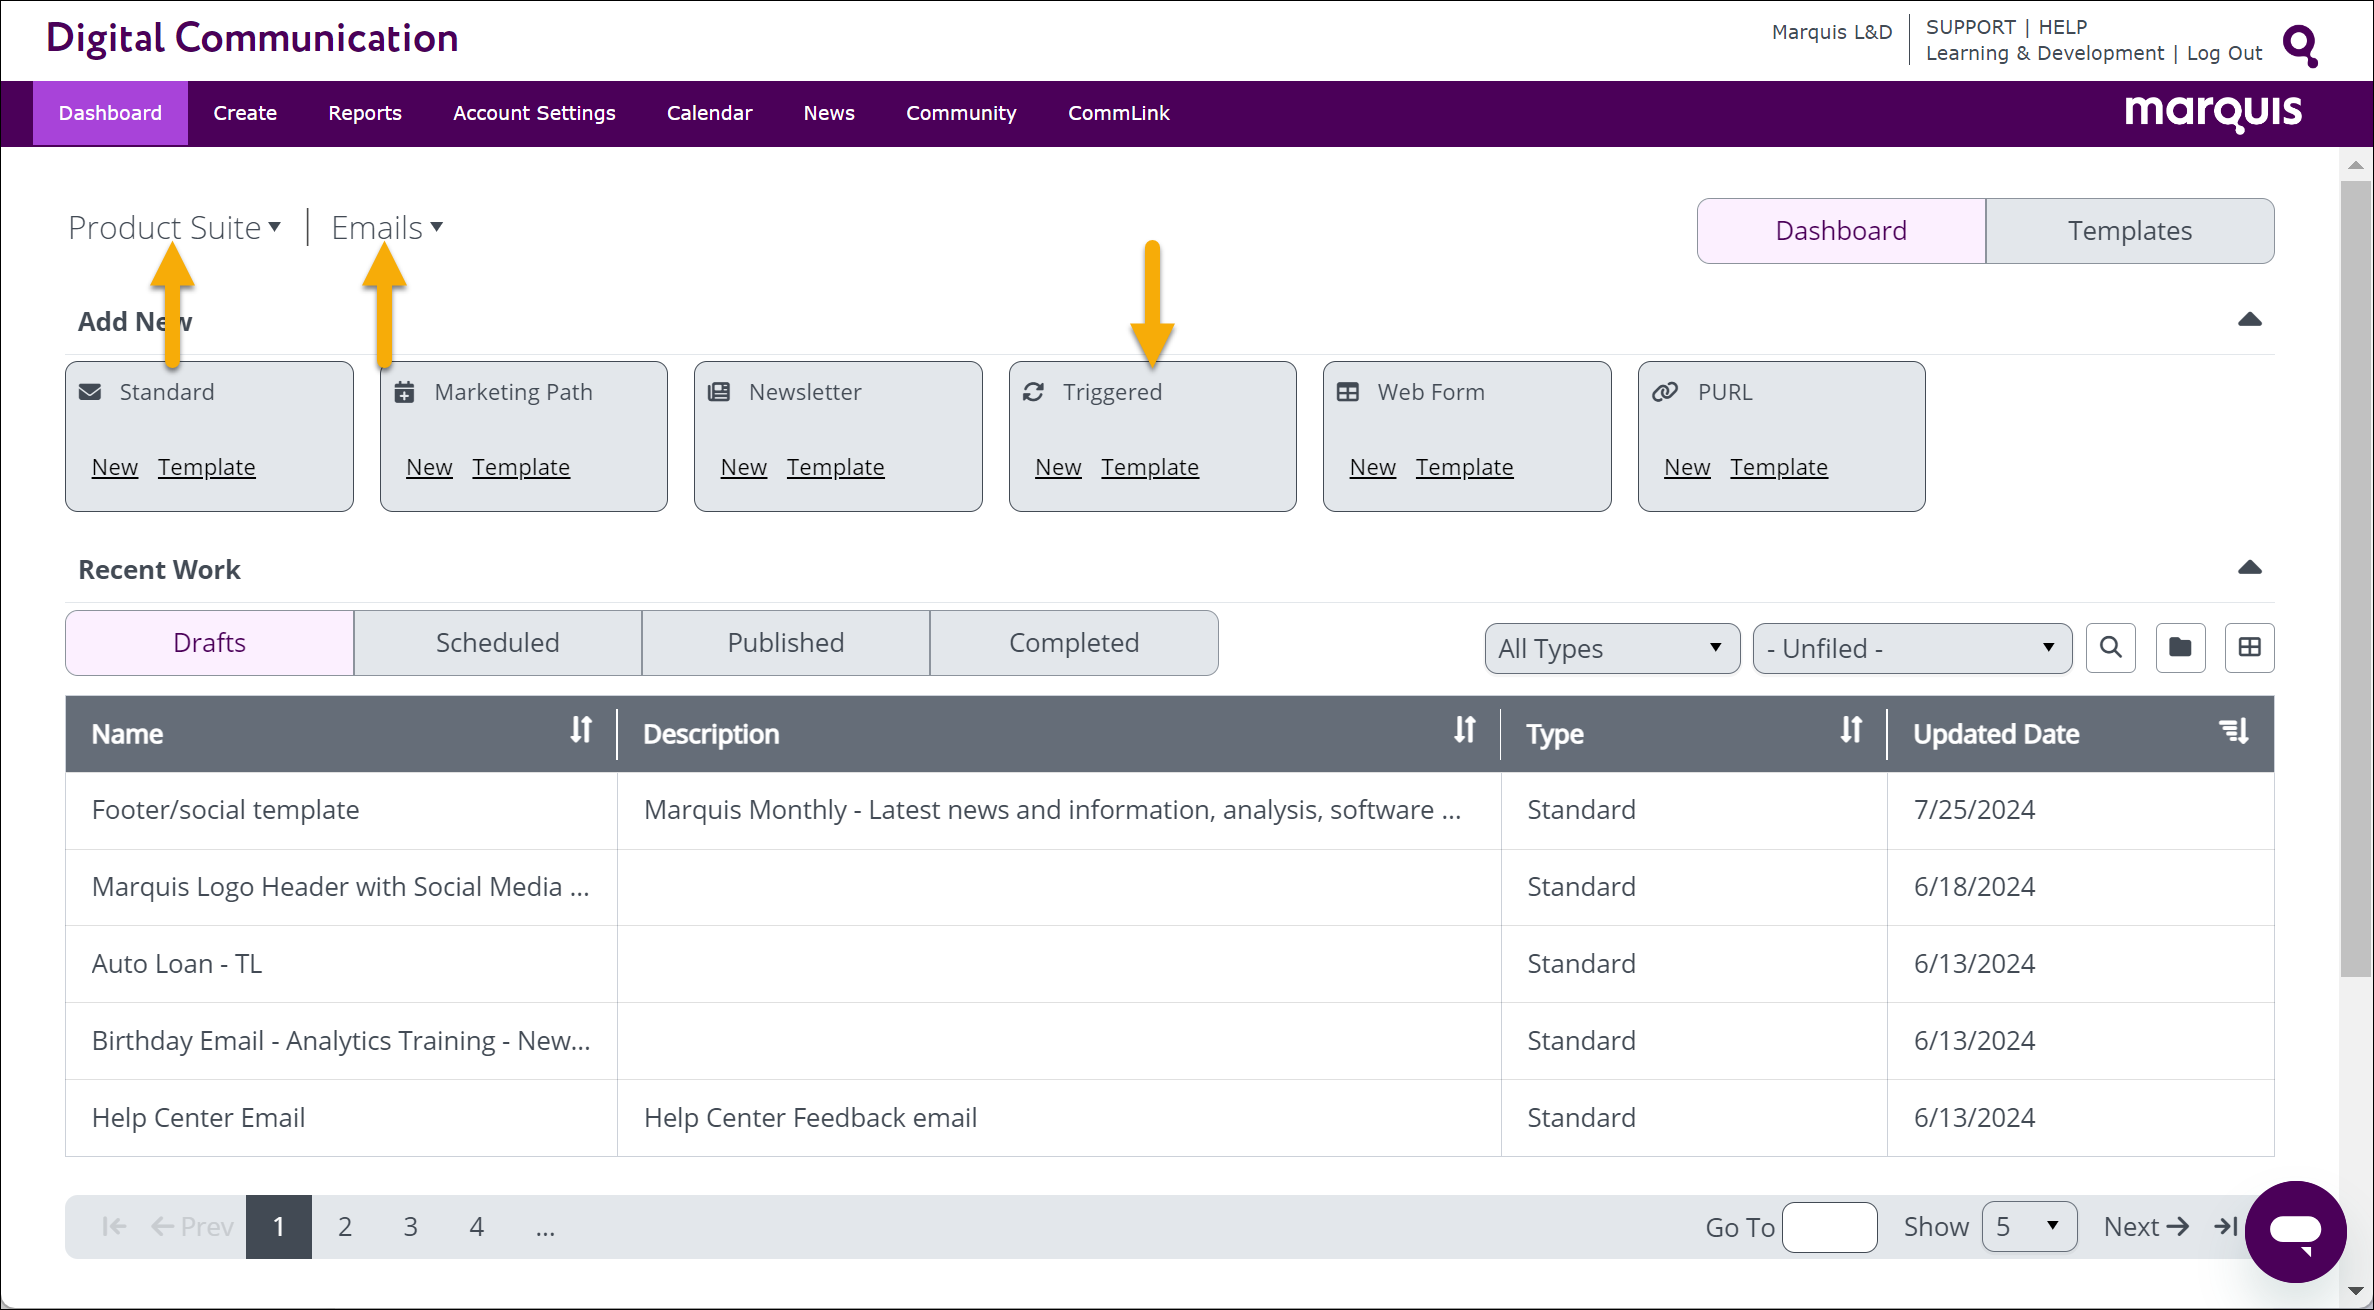This screenshot has width=2374, height=1310.
Task: Click Template under PURL
Action: [1779, 467]
